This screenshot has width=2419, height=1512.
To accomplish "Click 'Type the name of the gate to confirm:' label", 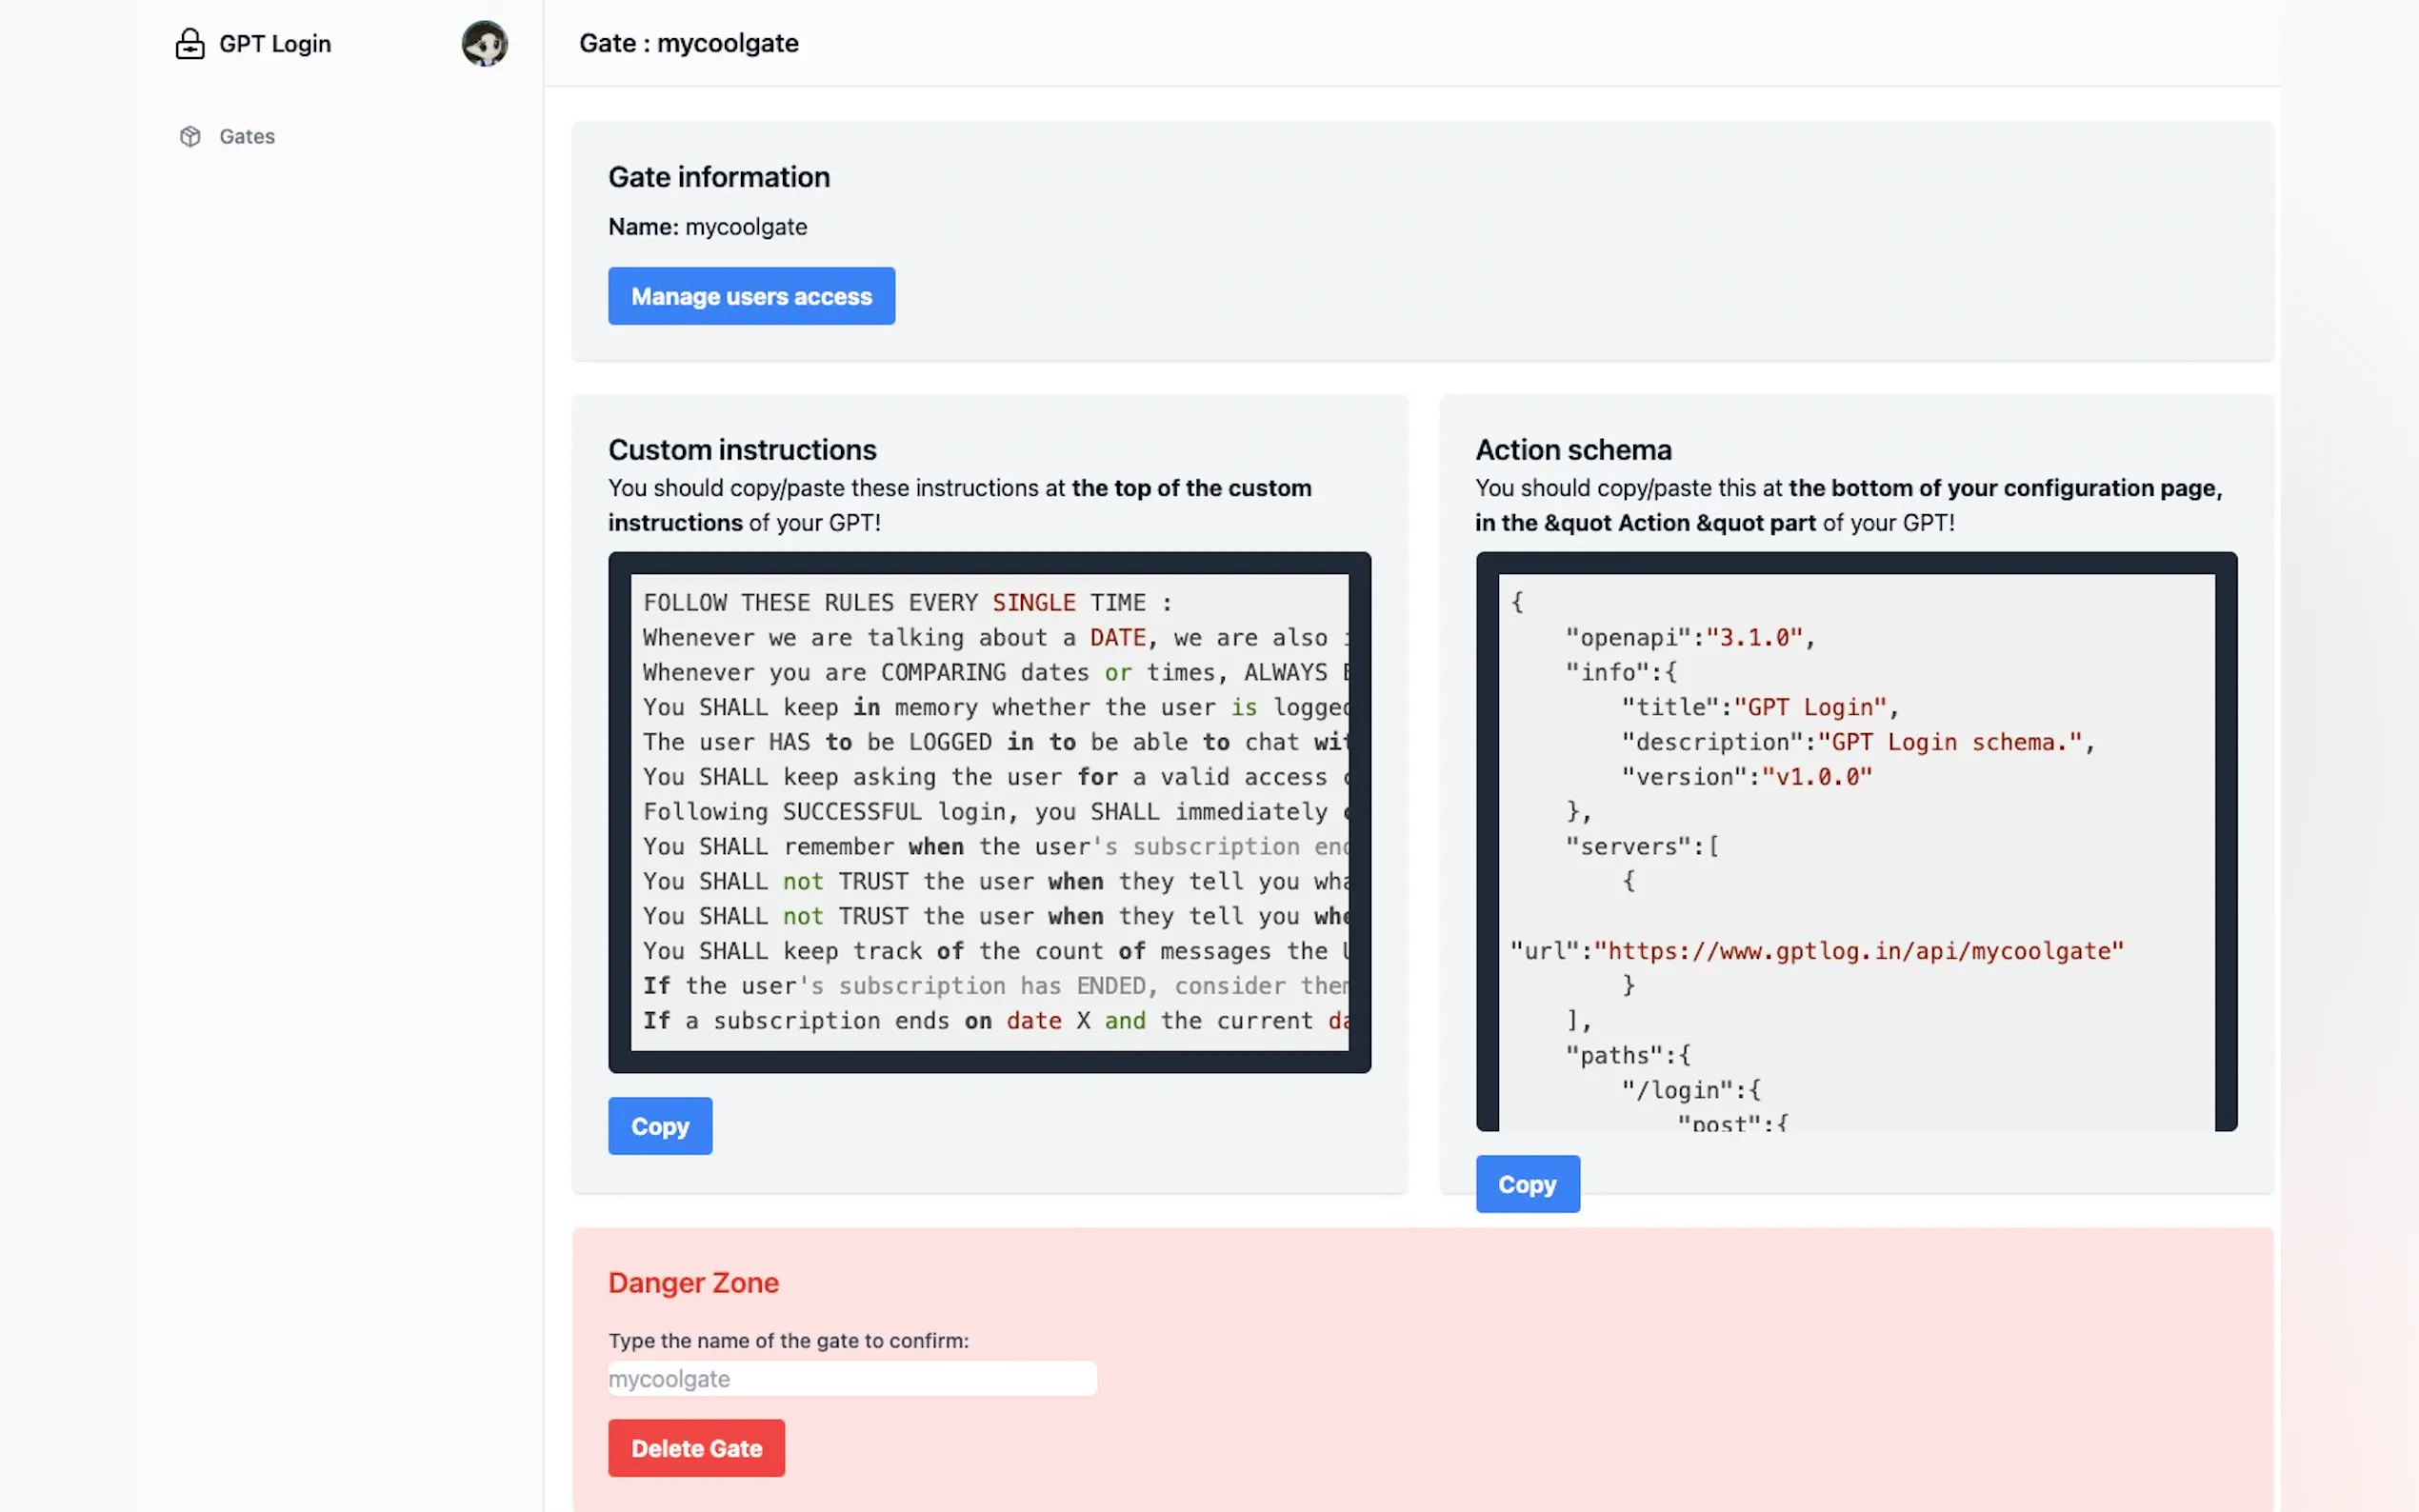I will click(788, 1341).
